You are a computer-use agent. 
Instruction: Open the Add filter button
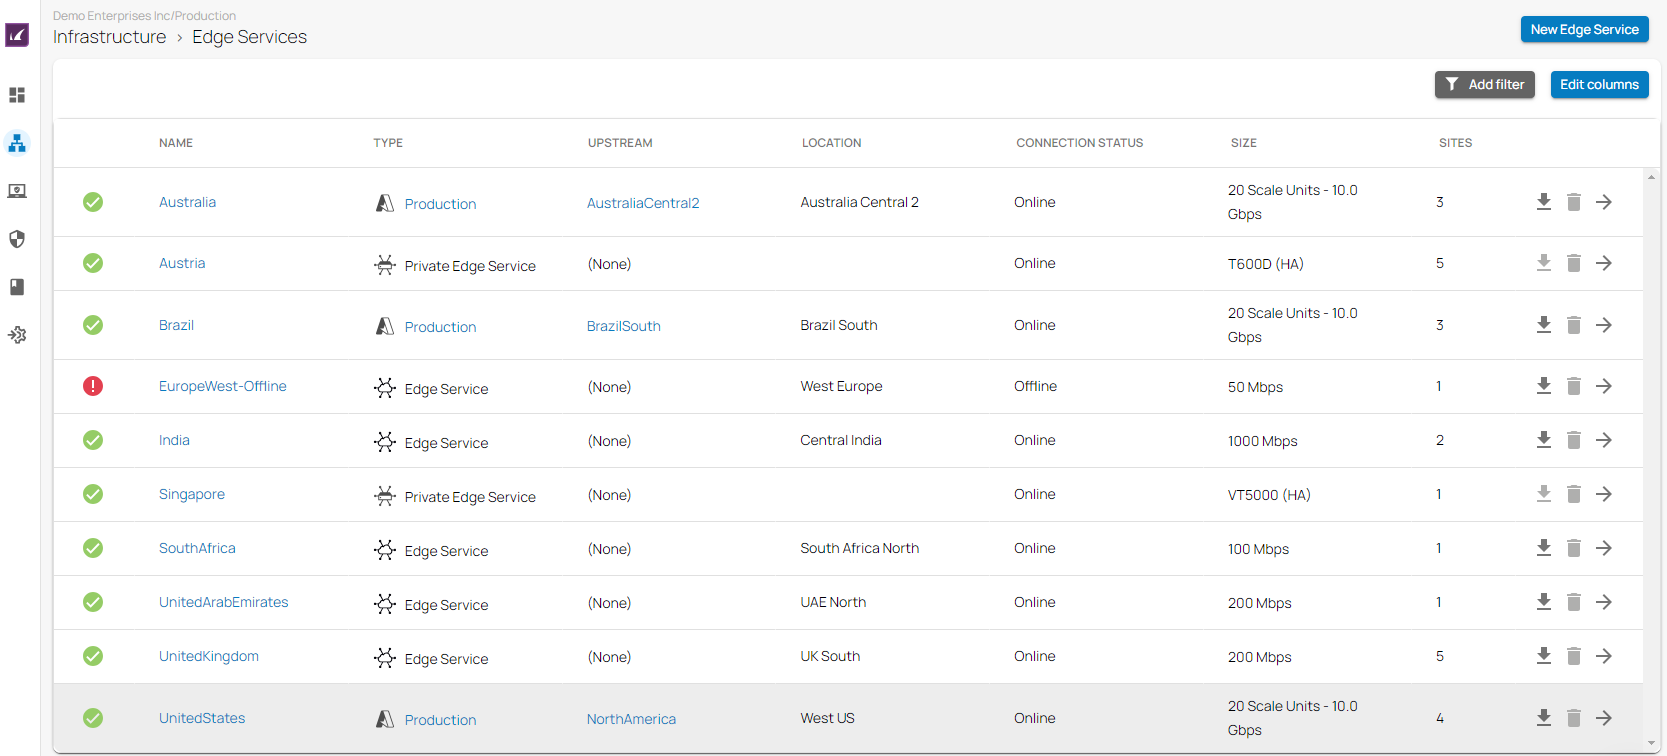tap(1484, 85)
